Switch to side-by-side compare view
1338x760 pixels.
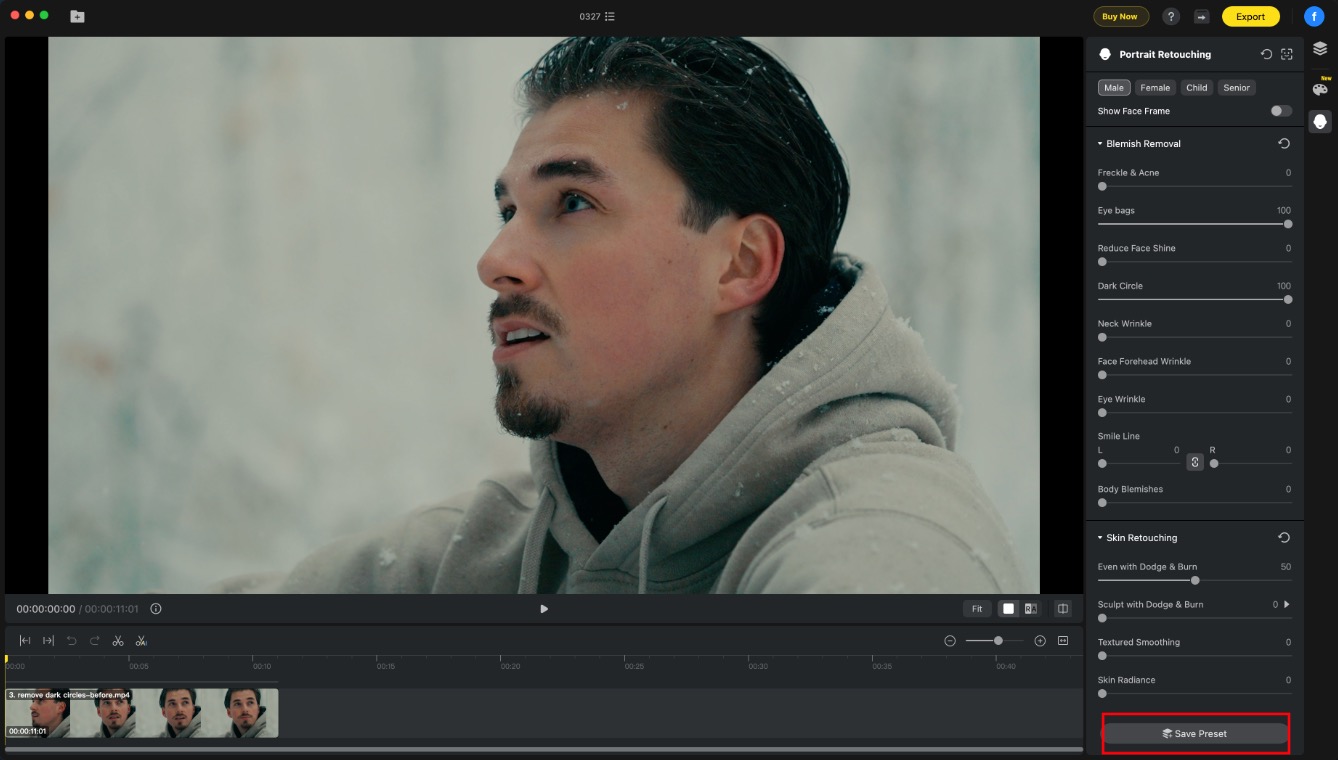coord(1030,609)
